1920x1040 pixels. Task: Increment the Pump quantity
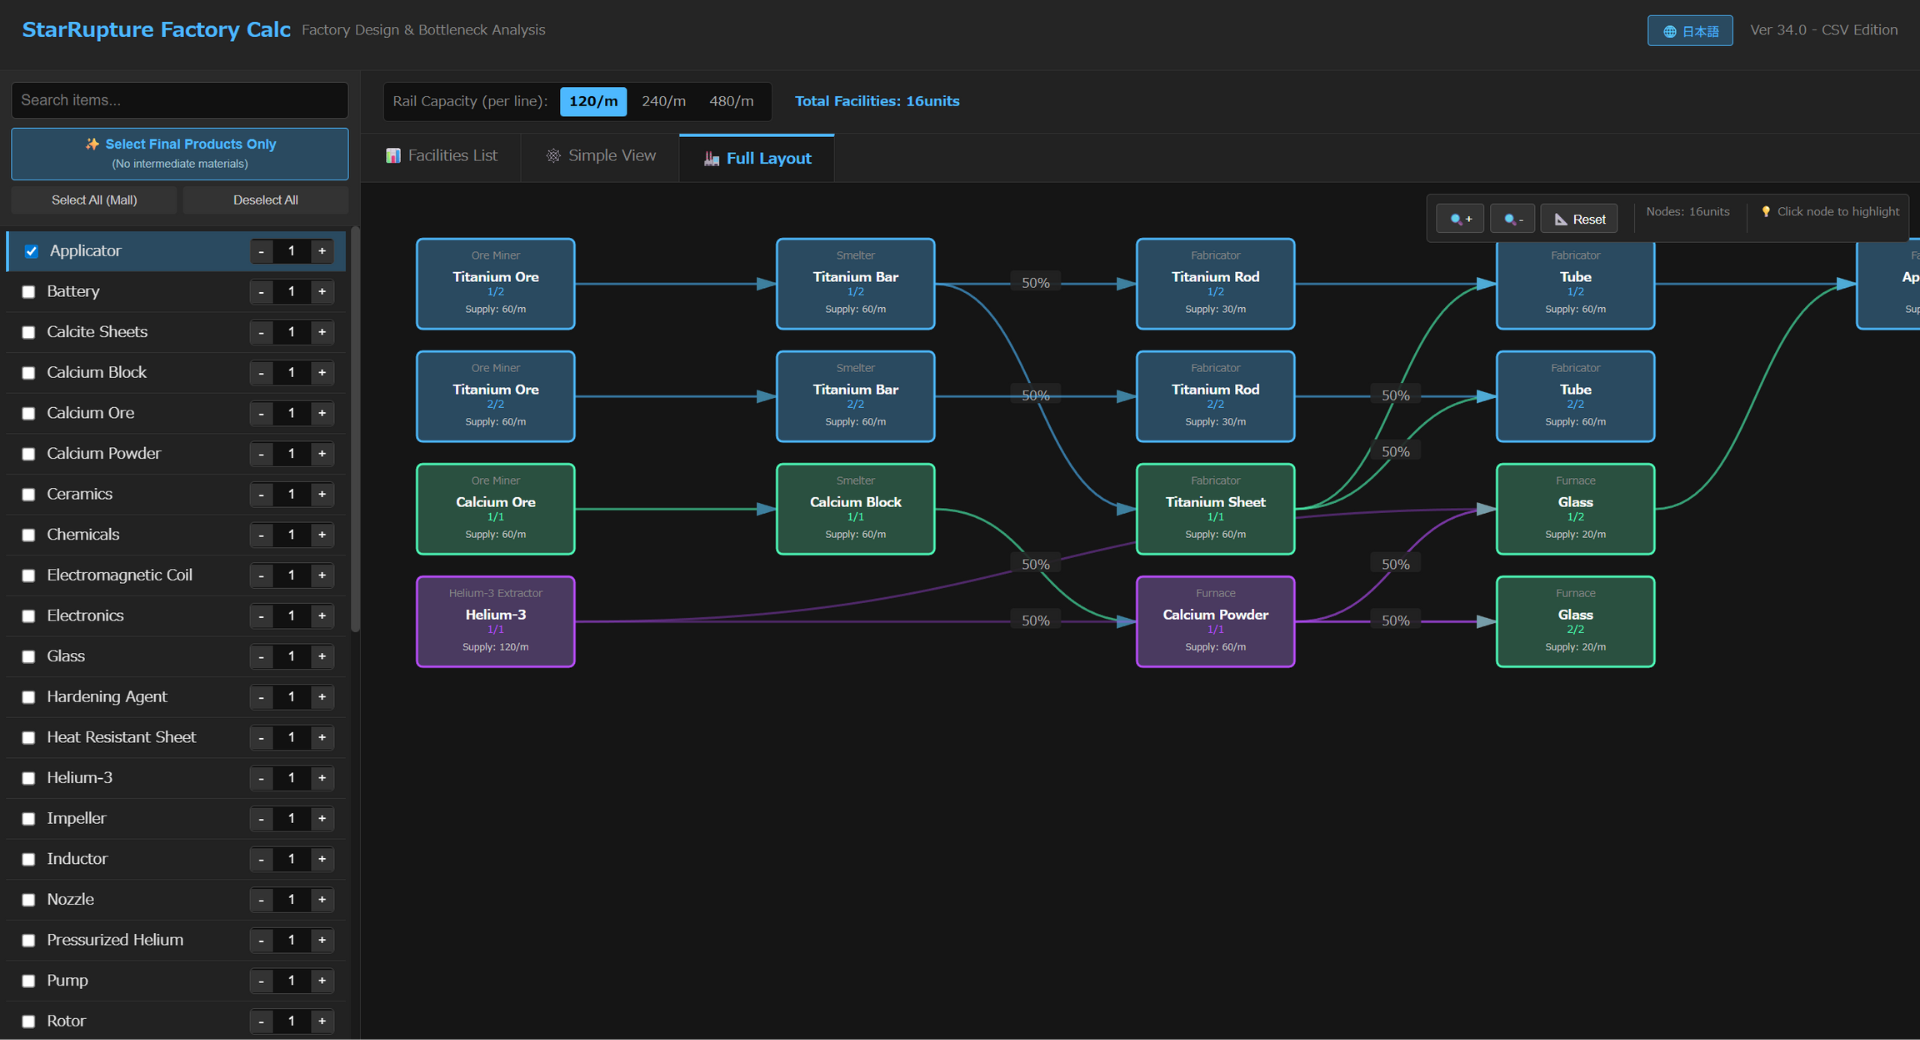point(322,981)
